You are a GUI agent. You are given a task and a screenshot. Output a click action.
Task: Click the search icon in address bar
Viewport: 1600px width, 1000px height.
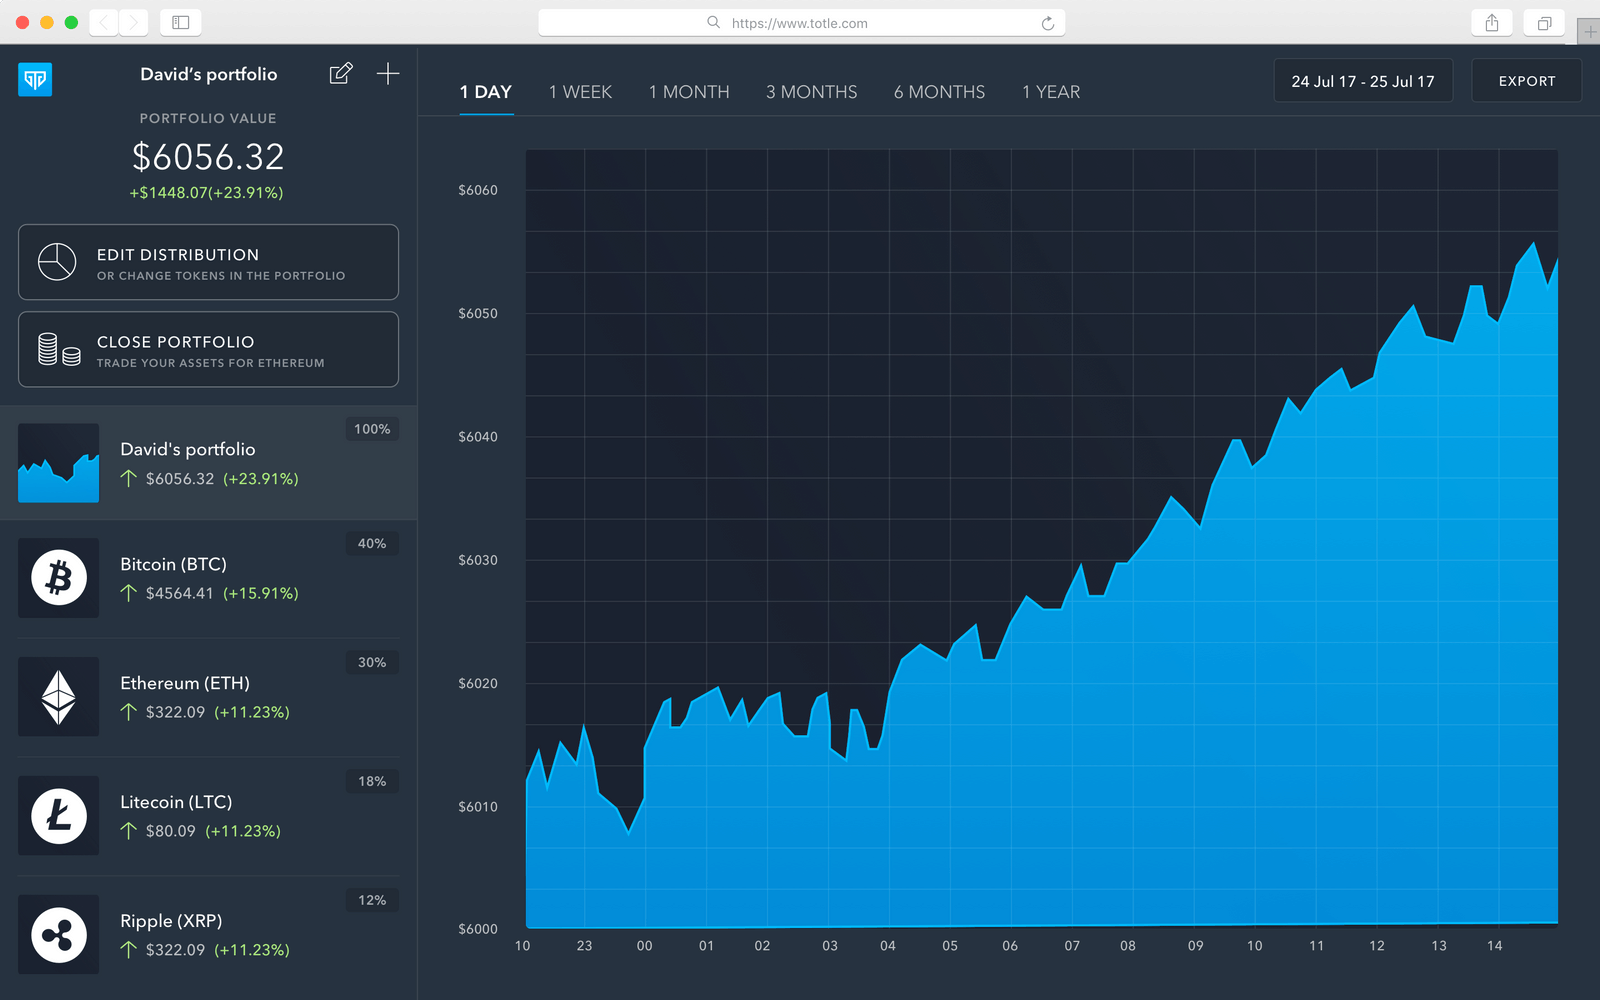[713, 22]
